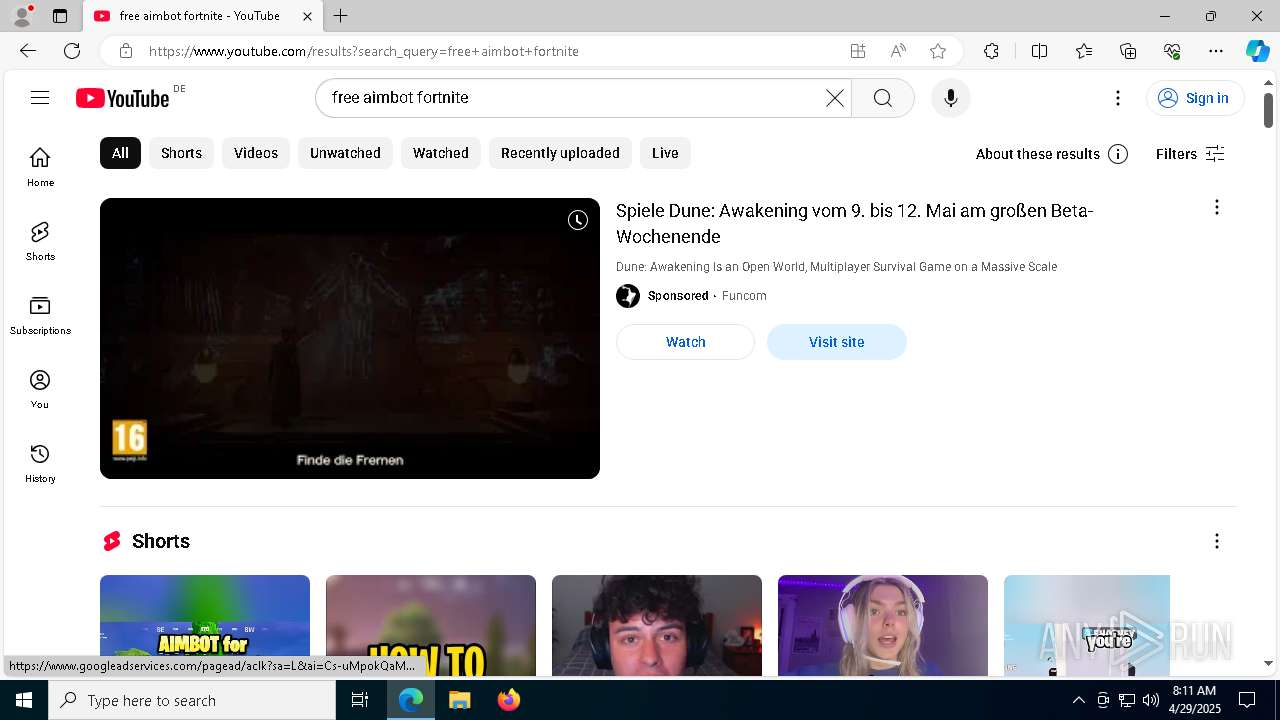The width and height of the screenshot is (1280, 720).
Task: Open the You section in sidebar
Action: [x=40, y=389]
